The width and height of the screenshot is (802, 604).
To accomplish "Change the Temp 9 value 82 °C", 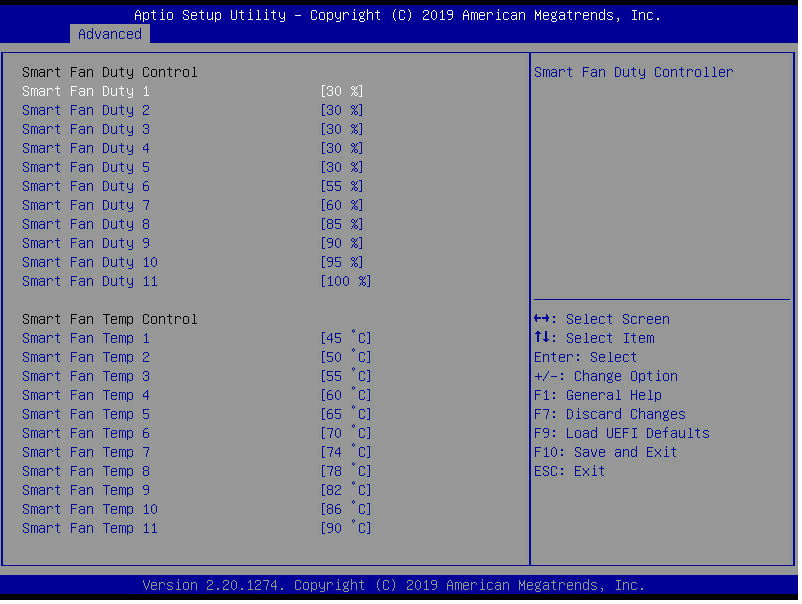I will click(x=346, y=490).
